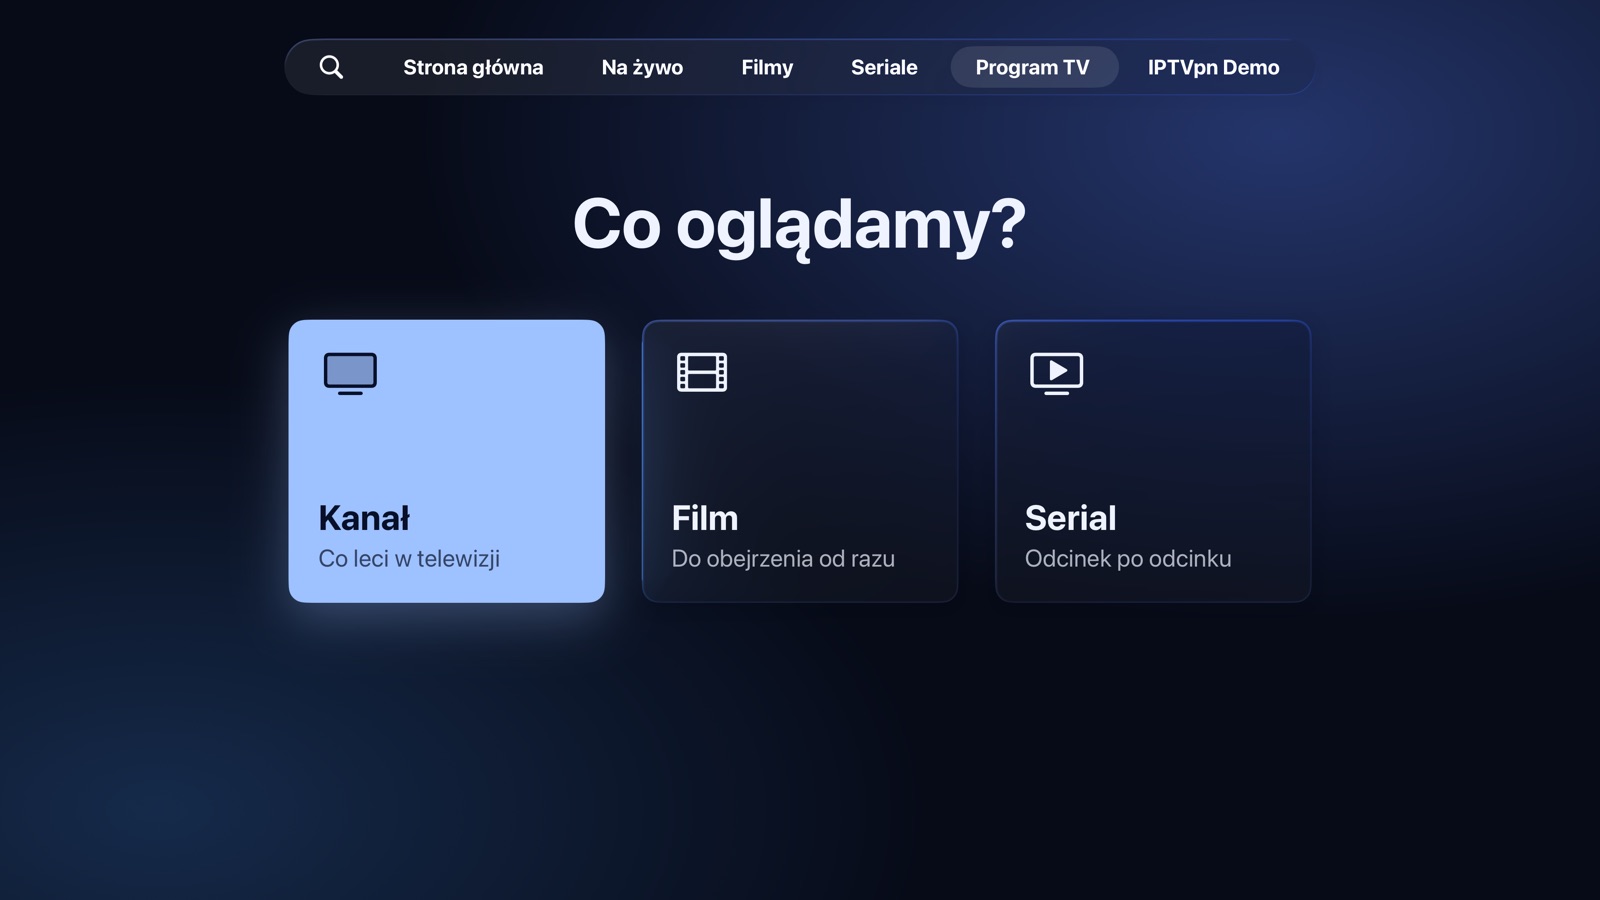Open search with the magnifier icon
Viewport: 1600px width, 900px height.
coord(331,67)
